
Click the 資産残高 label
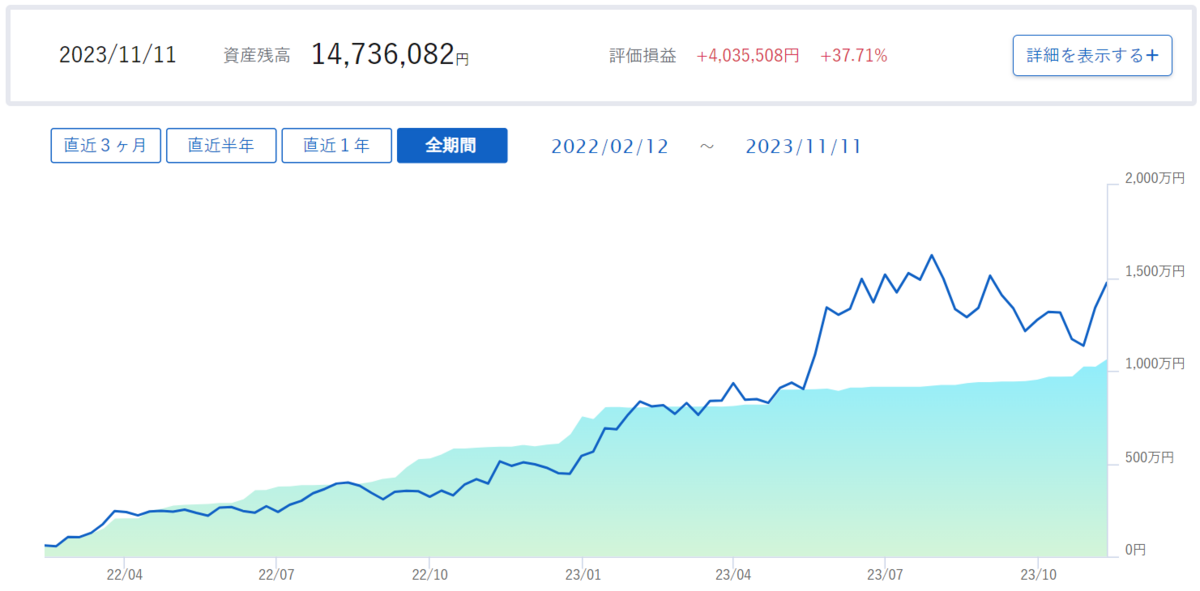[x=257, y=56]
